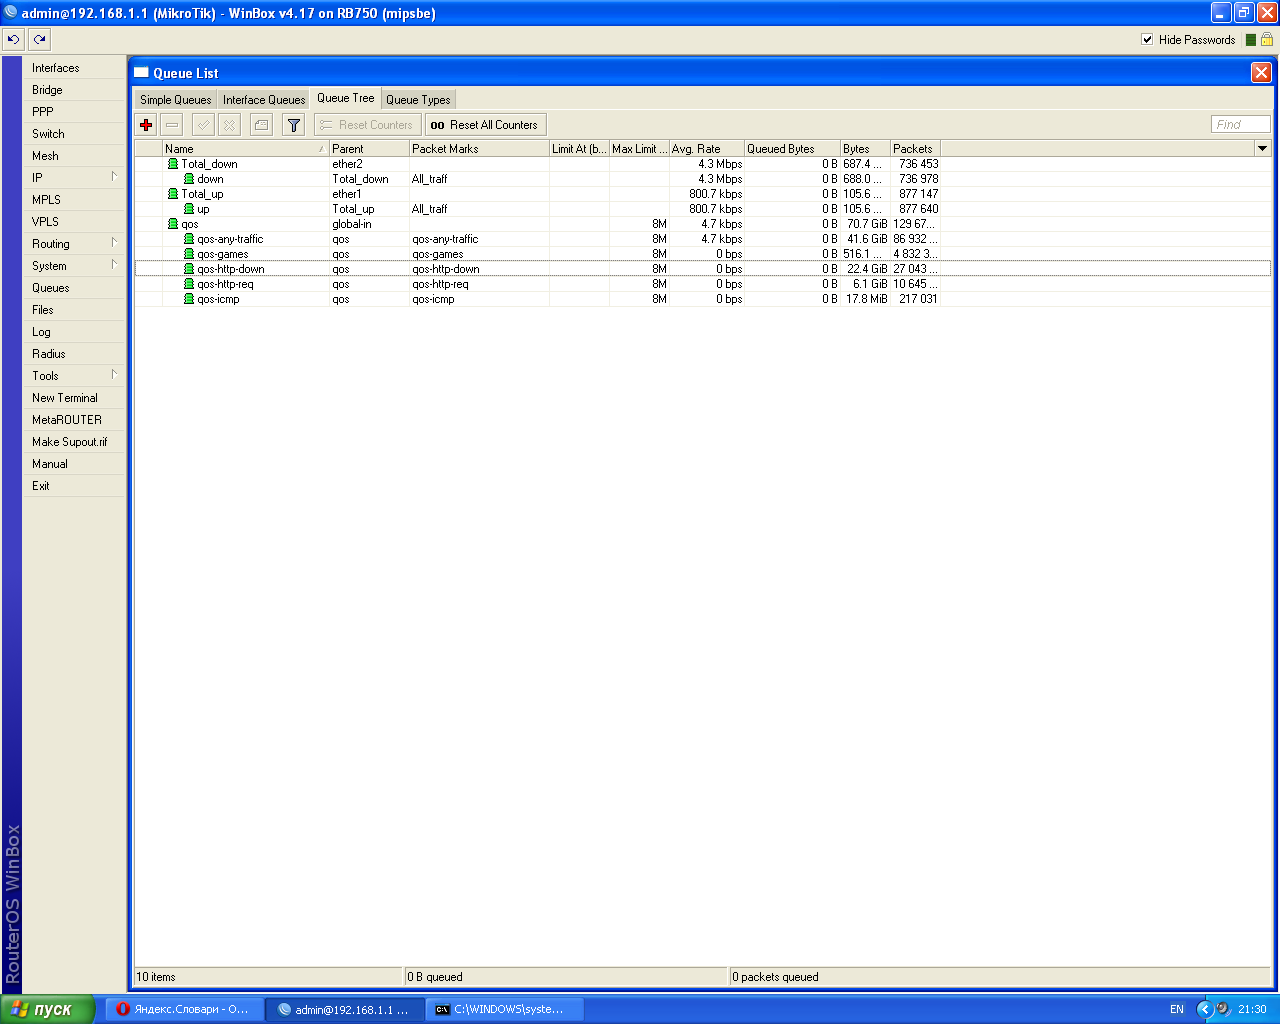Click the taskbar clock showing 21:30

(x=1252, y=1010)
